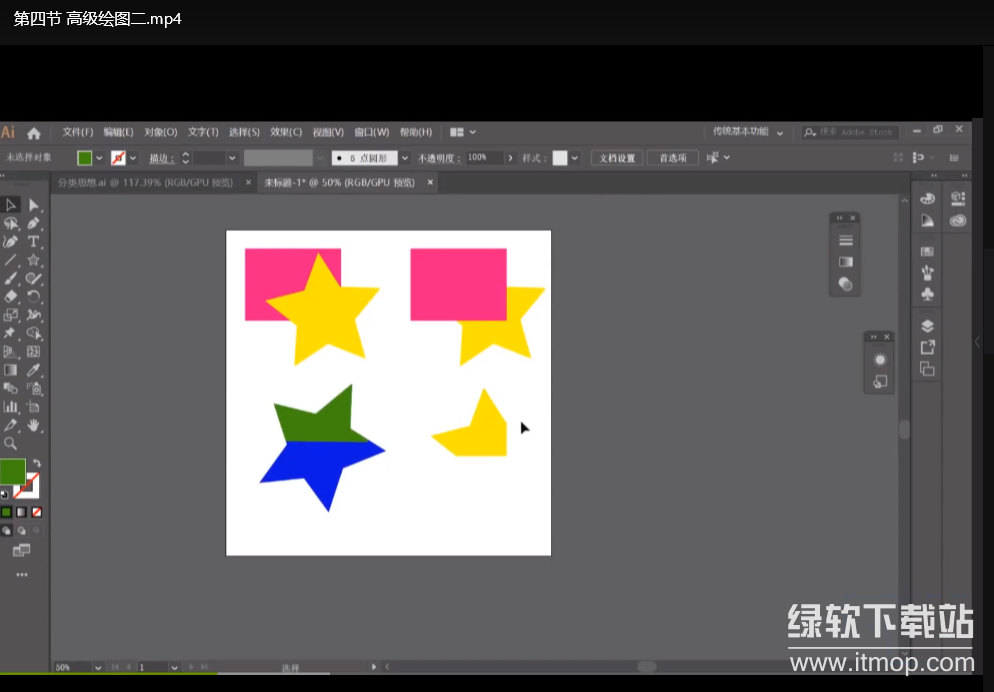The image size is (994, 692).
Task: Open the fill color dropdown in control bar
Action: [100, 158]
